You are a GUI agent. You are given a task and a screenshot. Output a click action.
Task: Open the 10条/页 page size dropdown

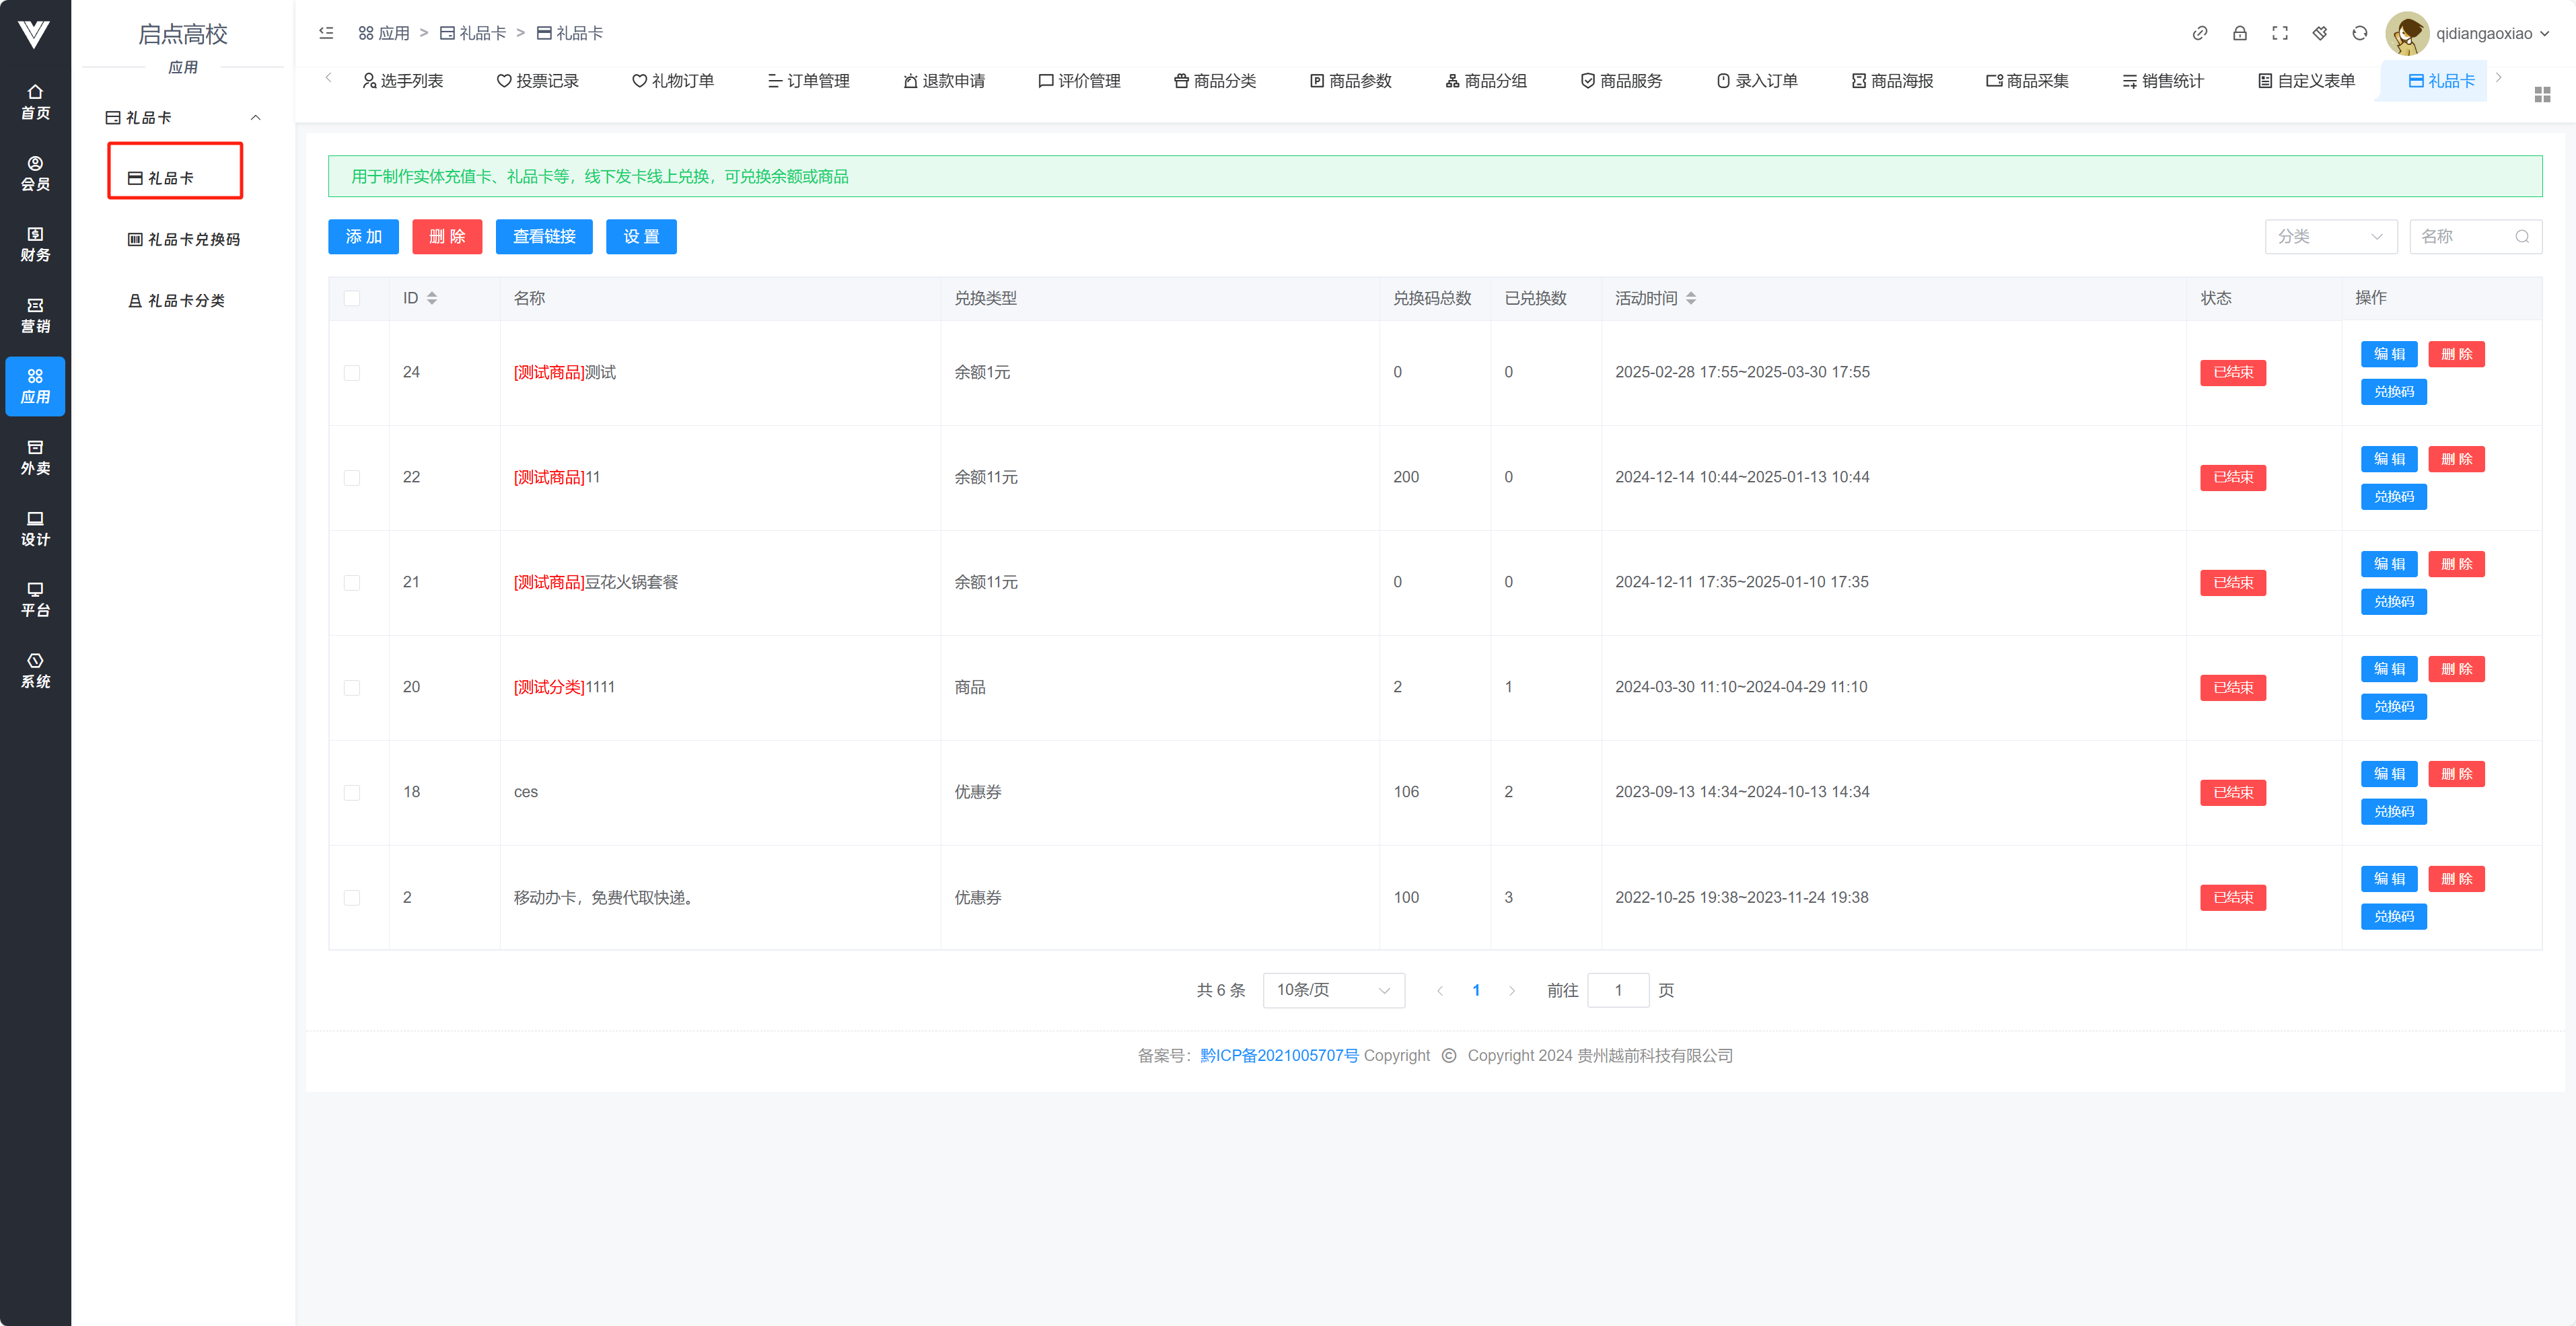tap(1333, 990)
